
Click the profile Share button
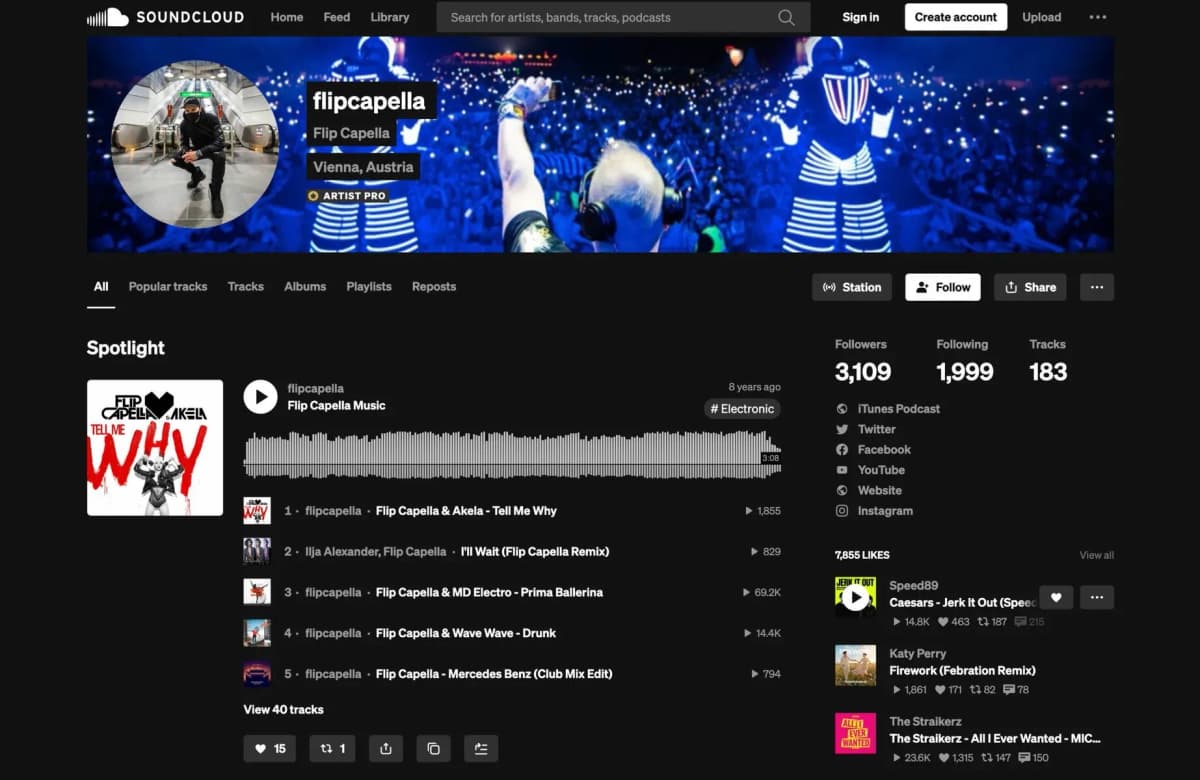tap(1030, 287)
